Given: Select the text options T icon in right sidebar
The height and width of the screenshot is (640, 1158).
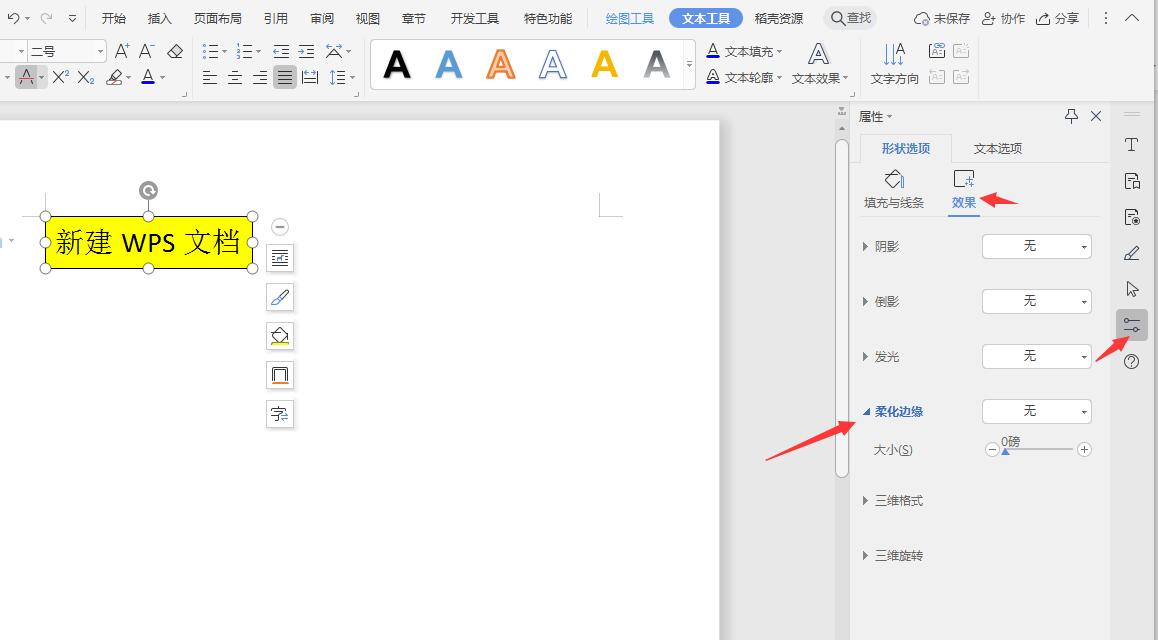Looking at the screenshot, I should point(1131,144).
